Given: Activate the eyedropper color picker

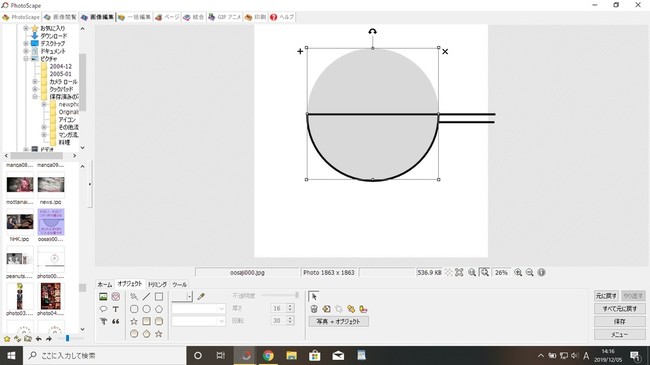Looking at the screenshot, I should (x=201, y=296).
